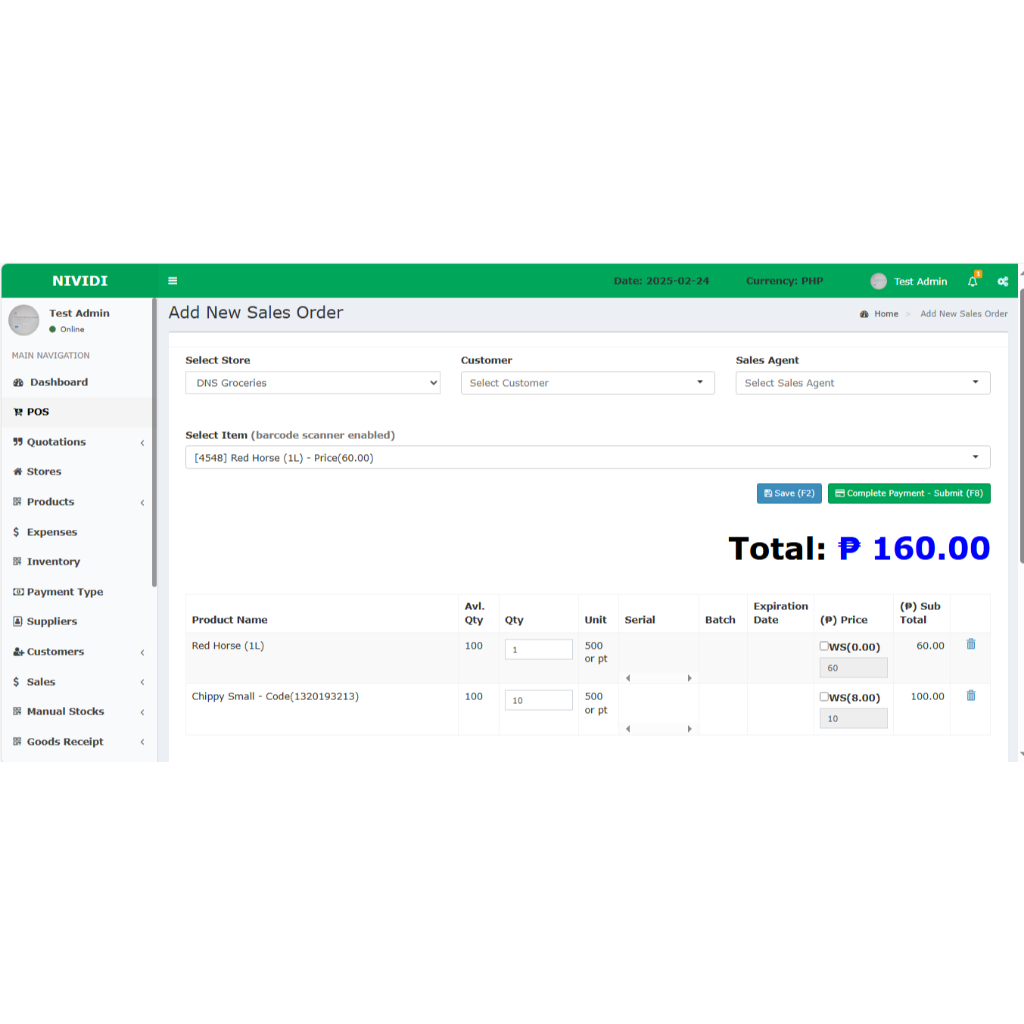Enable wholesale price checkbox for Red Horse
Screen dimensions: 1024x1024
(x=824, y=646)
